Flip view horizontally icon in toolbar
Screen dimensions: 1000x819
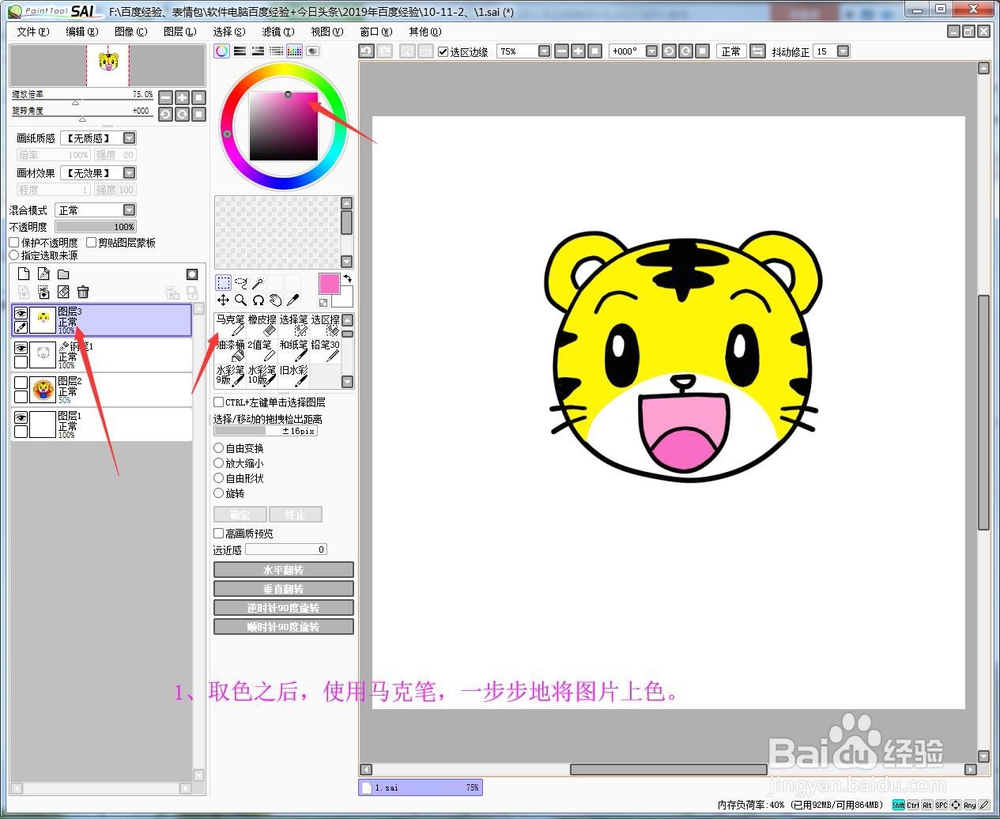click(x=757, y=51)
